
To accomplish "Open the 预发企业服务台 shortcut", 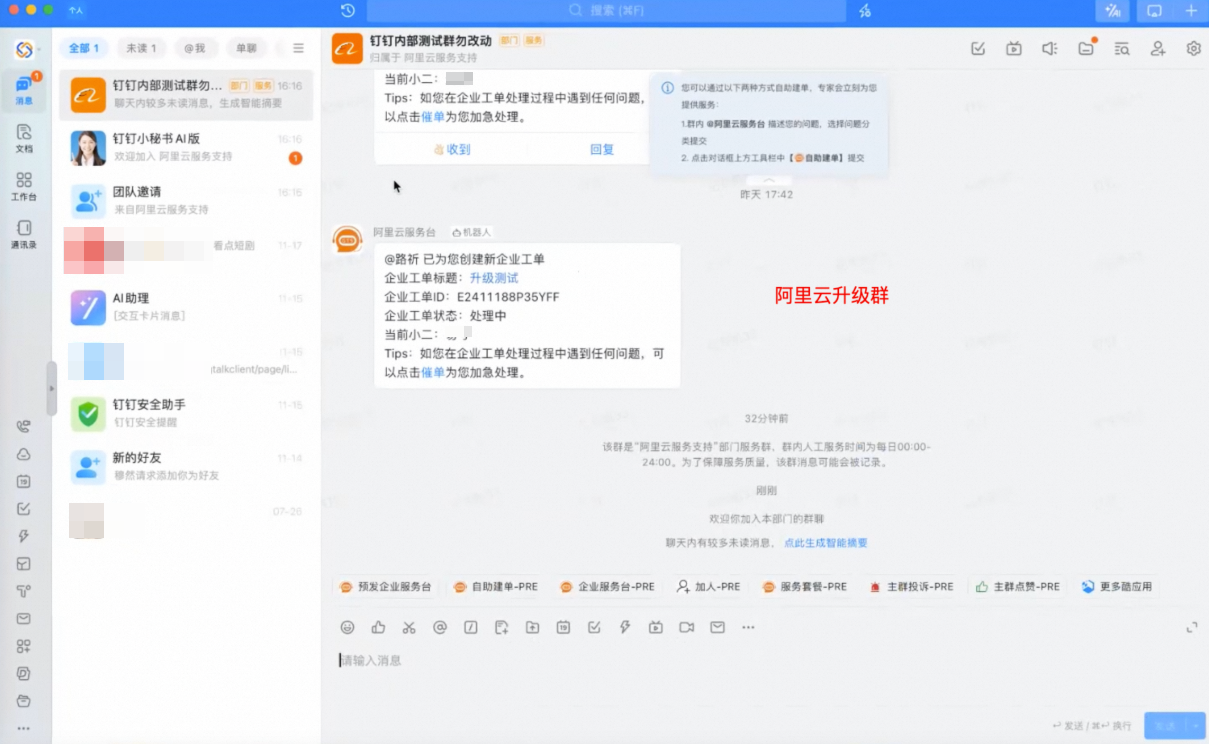I will pyautogui.click(x=385, y=587).
